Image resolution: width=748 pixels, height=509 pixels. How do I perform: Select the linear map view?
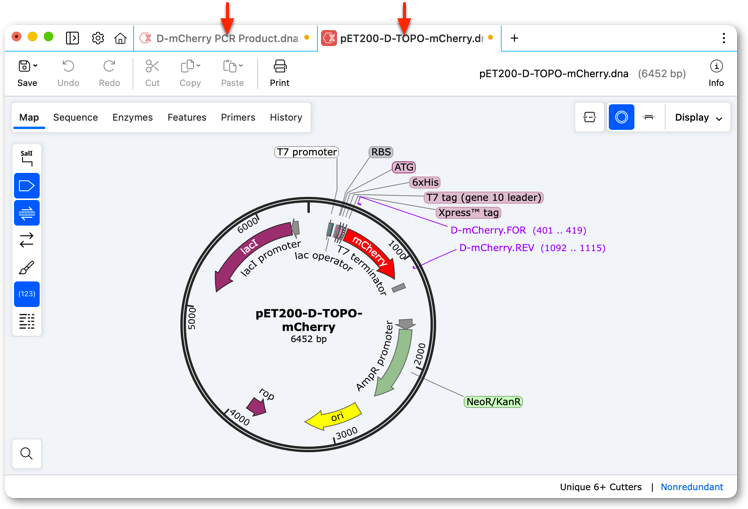[x=648, y=117]
